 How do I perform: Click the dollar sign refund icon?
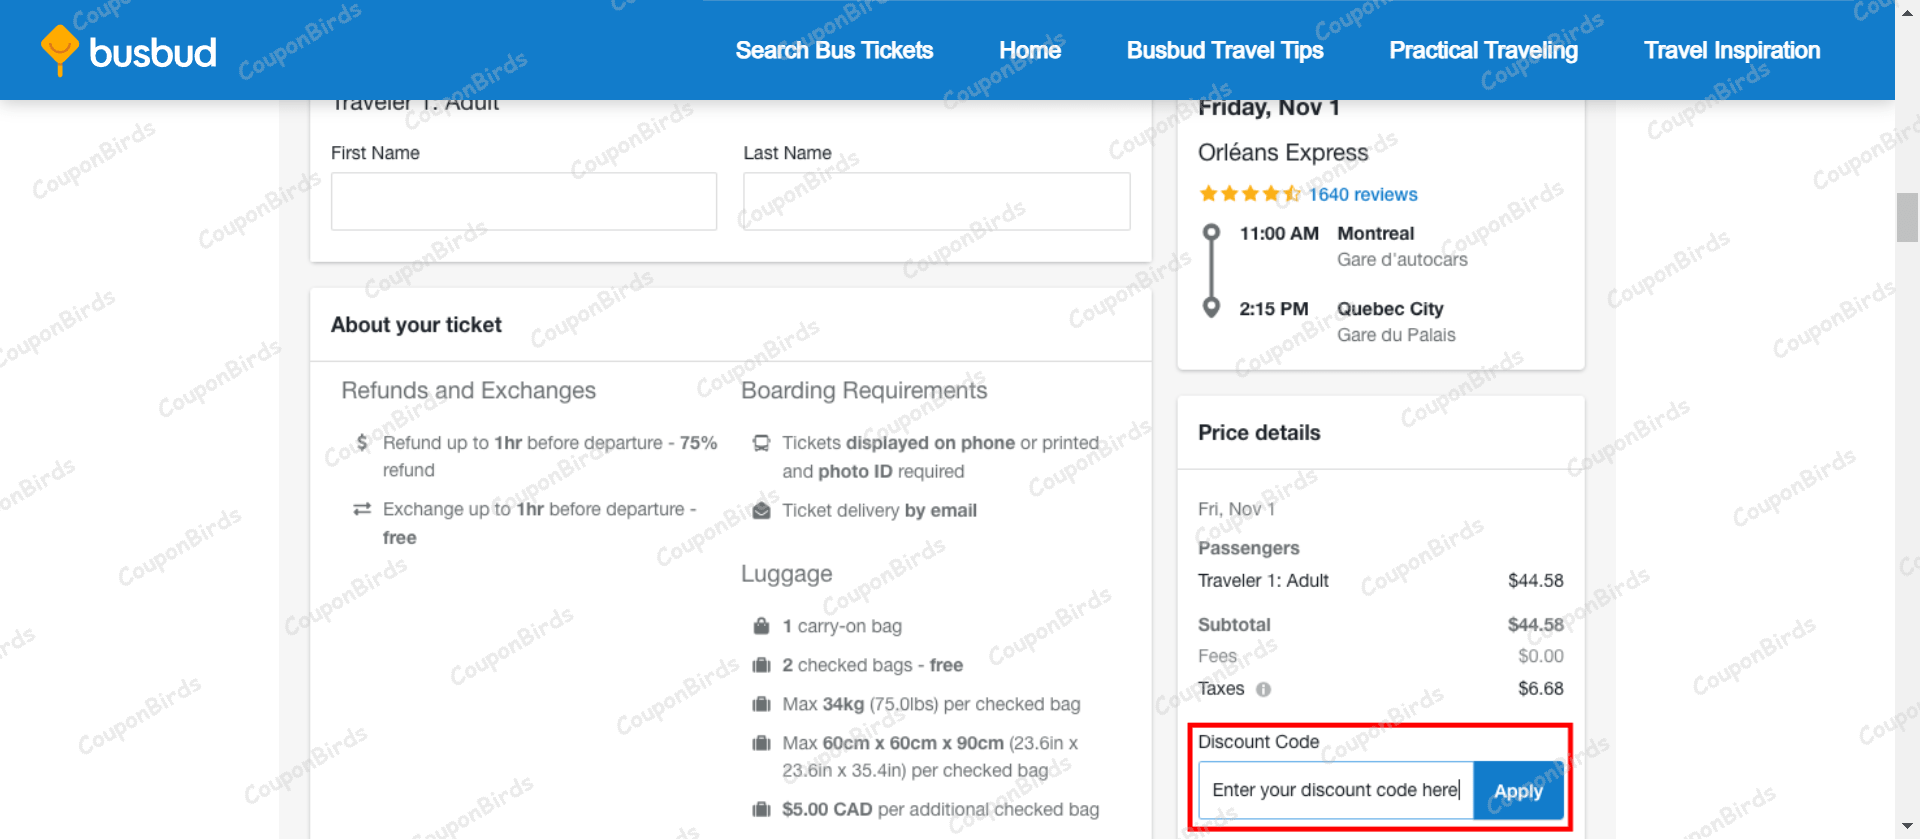362,443
